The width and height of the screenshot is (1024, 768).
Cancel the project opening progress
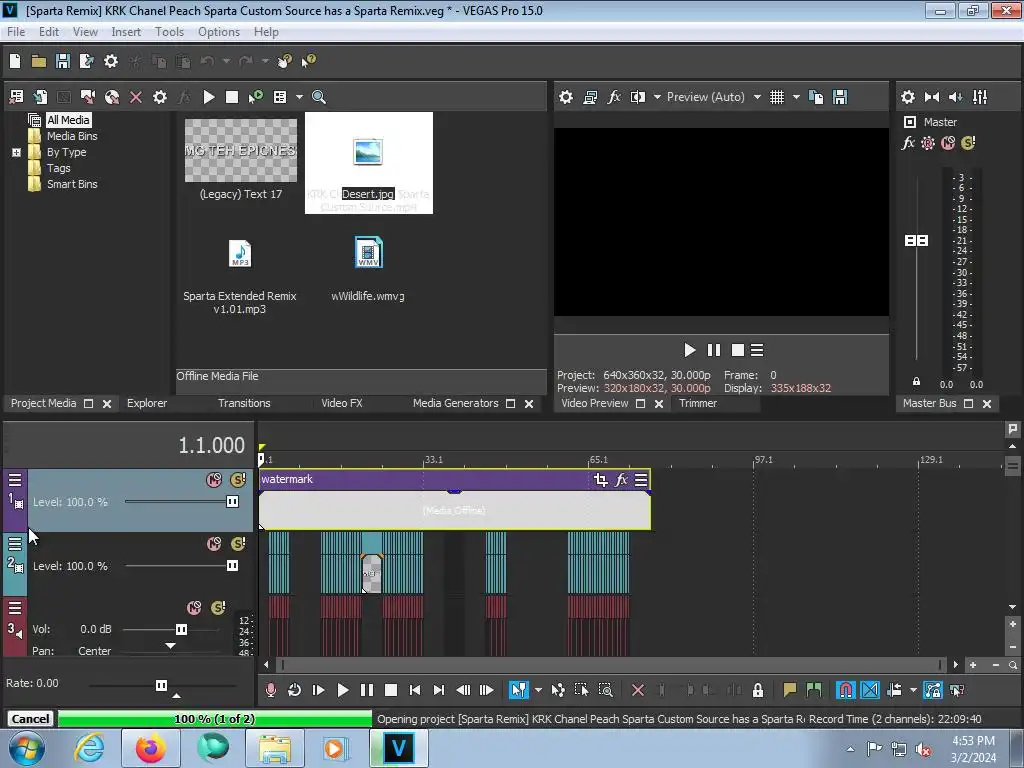(30, 719)
